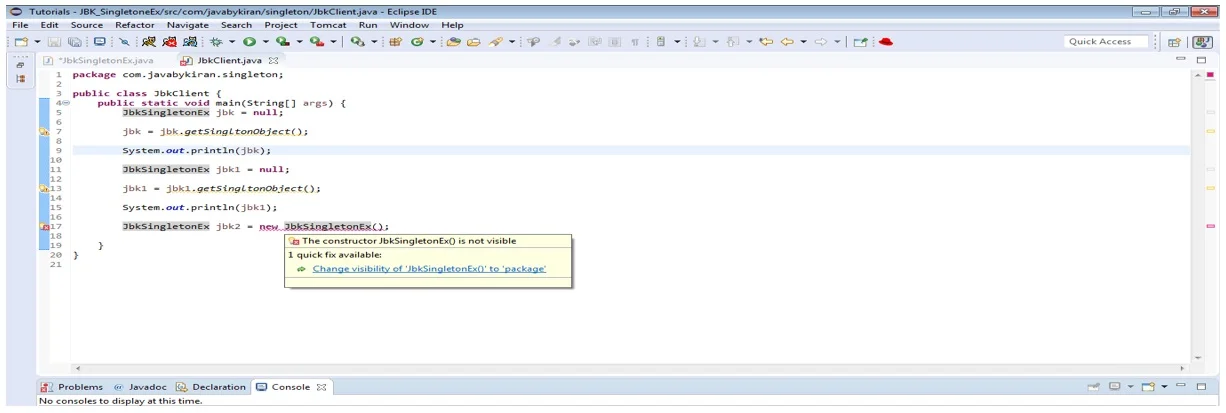Open the File menu

click(20, 25)
